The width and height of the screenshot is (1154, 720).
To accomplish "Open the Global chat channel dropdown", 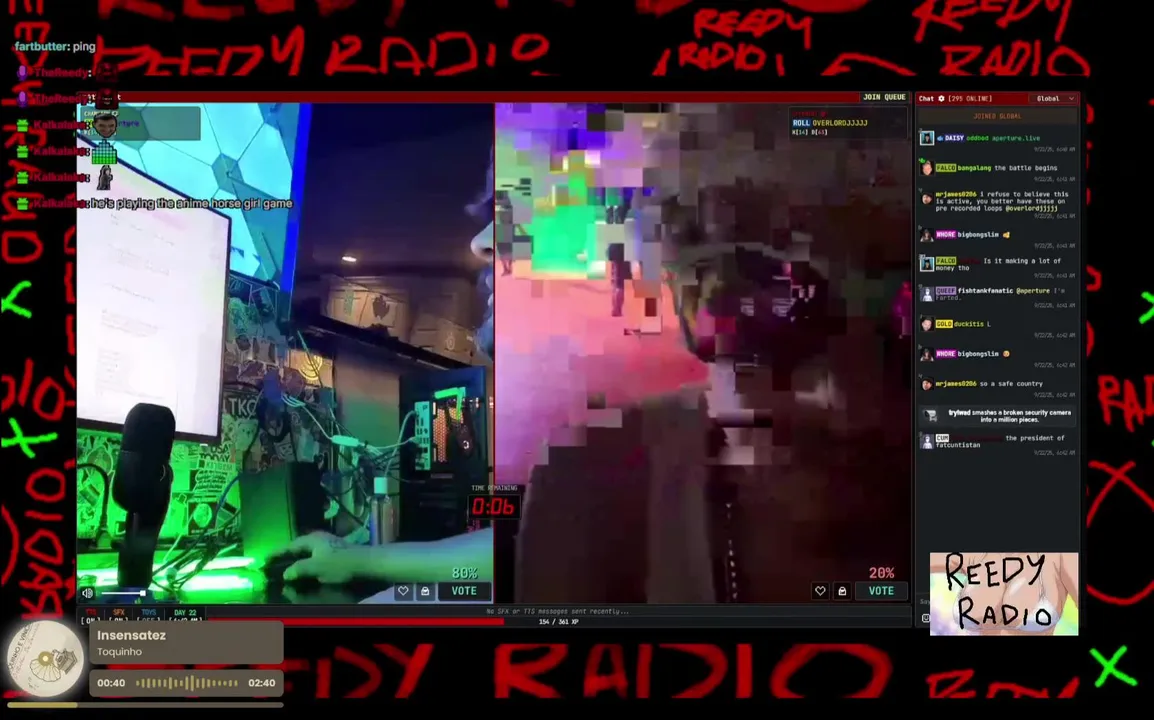I will click(1055, 99).
